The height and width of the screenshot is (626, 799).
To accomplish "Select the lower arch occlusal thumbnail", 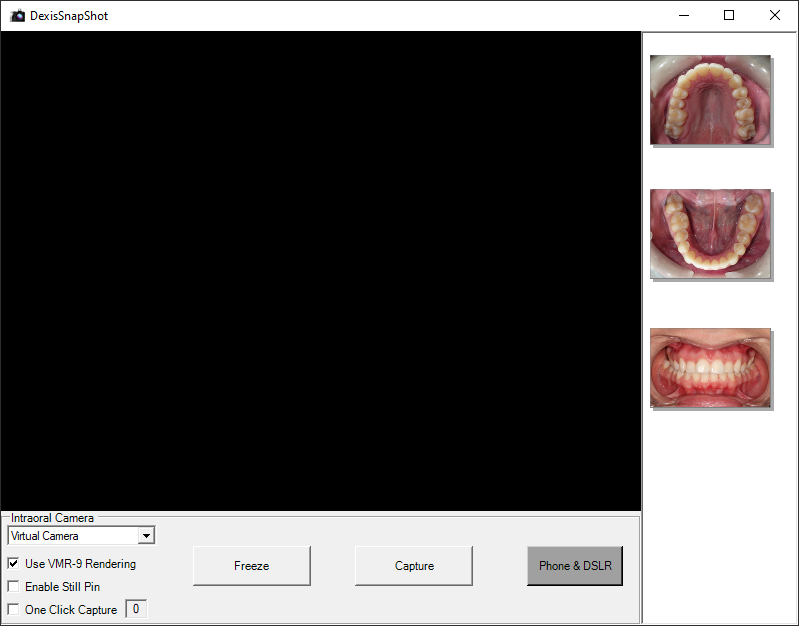I will tap(710, 234).
